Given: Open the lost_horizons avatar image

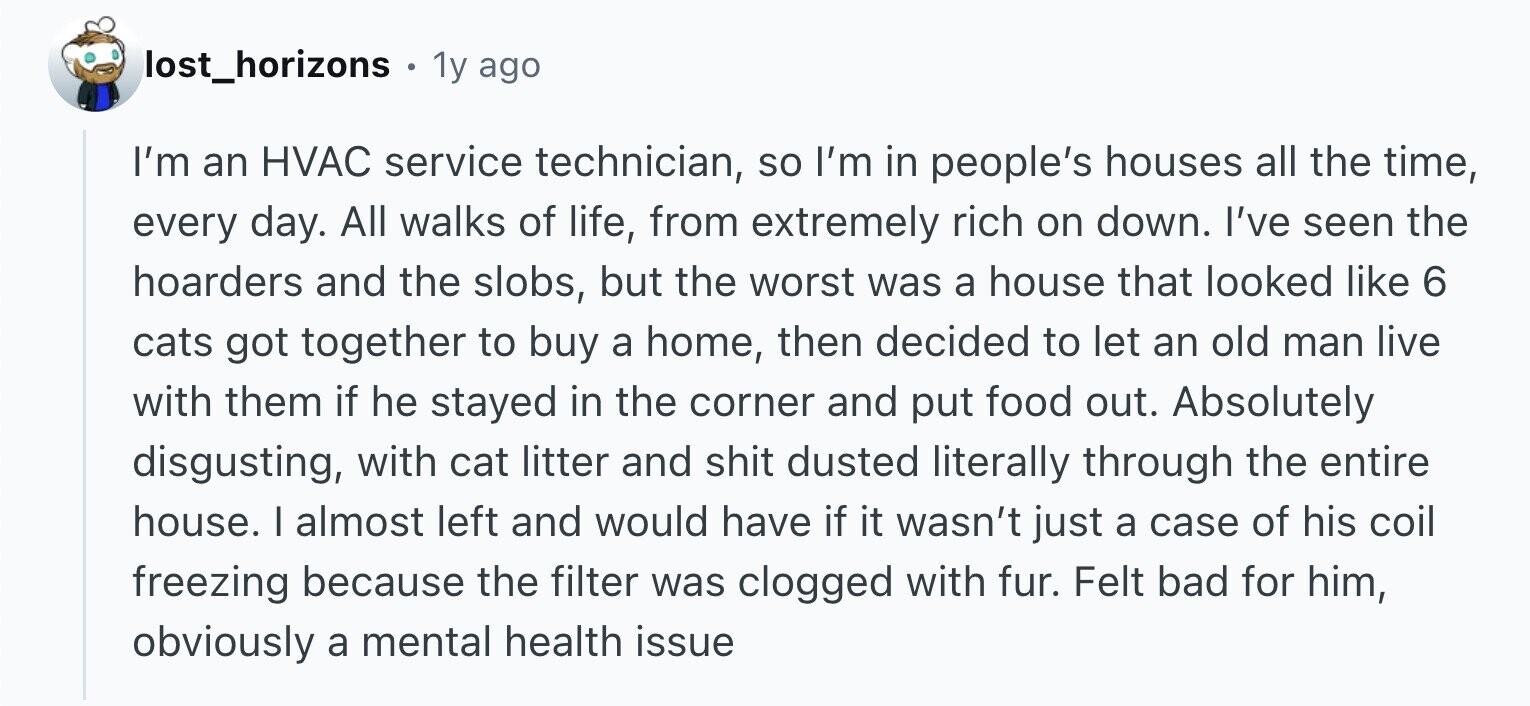Looking at the screenshot, I should [x=96, y=64].
